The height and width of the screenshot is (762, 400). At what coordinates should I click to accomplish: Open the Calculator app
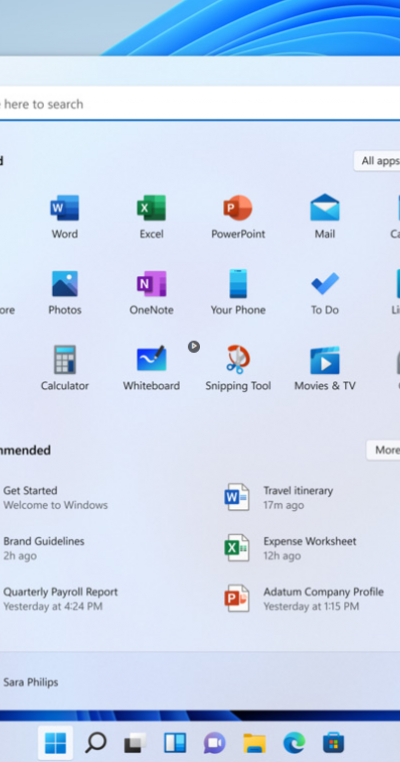pos(65,368)
